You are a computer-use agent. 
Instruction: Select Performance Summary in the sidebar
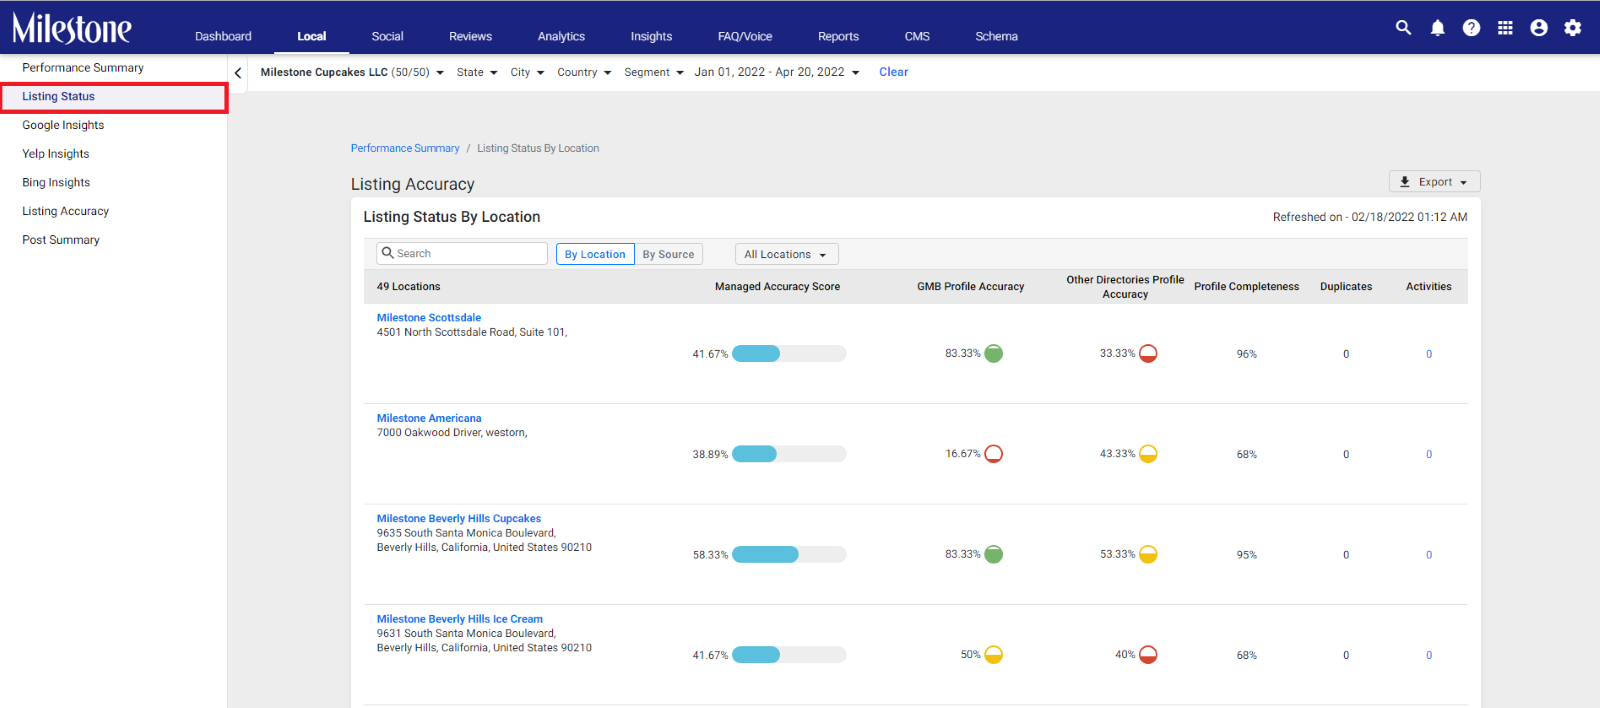tap(83, 68)
